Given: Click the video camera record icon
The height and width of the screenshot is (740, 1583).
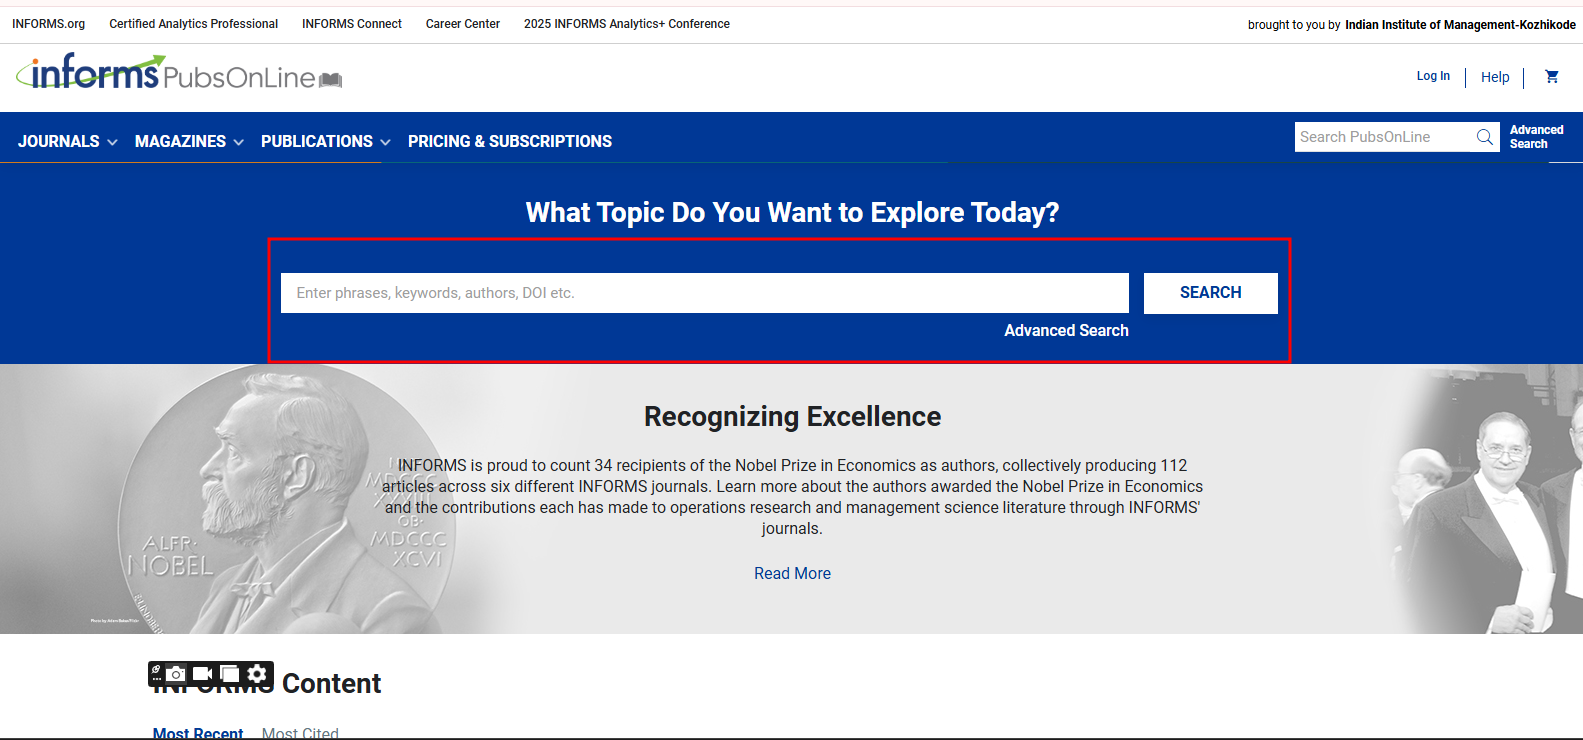Looking at the screenshot, I should [202, 674].
